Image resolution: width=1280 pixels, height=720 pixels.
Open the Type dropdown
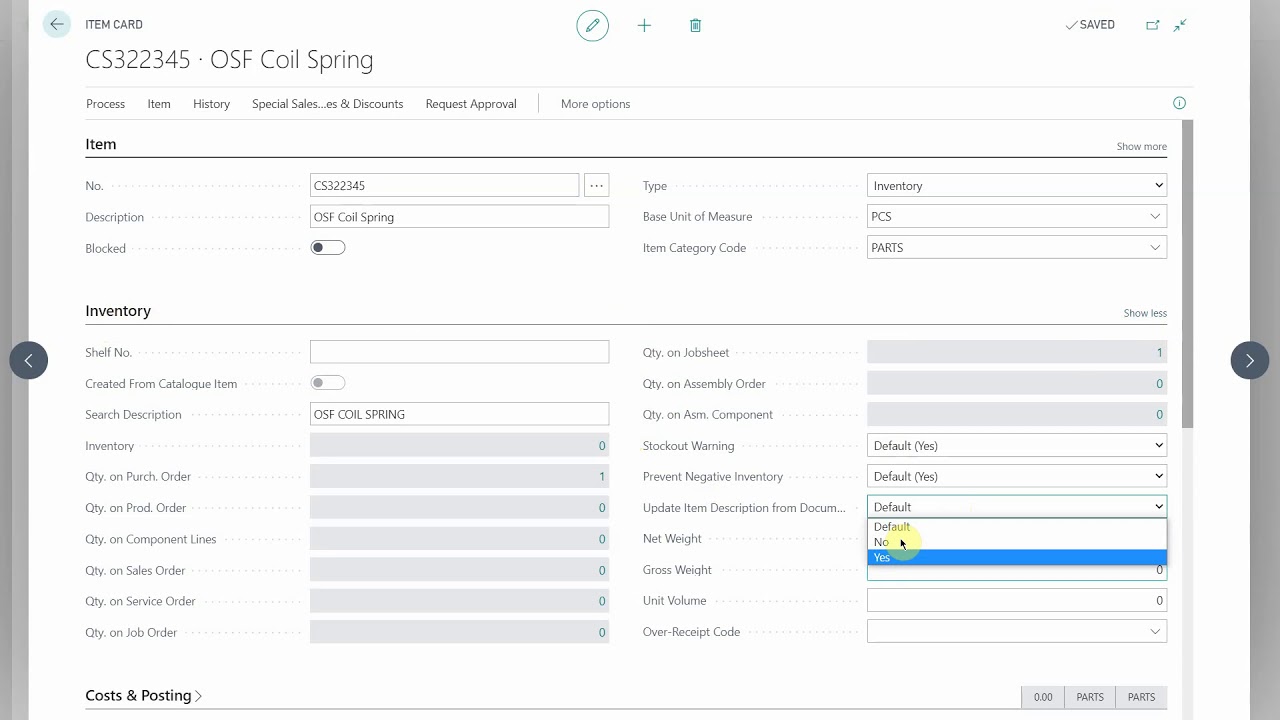[1017, 185]
